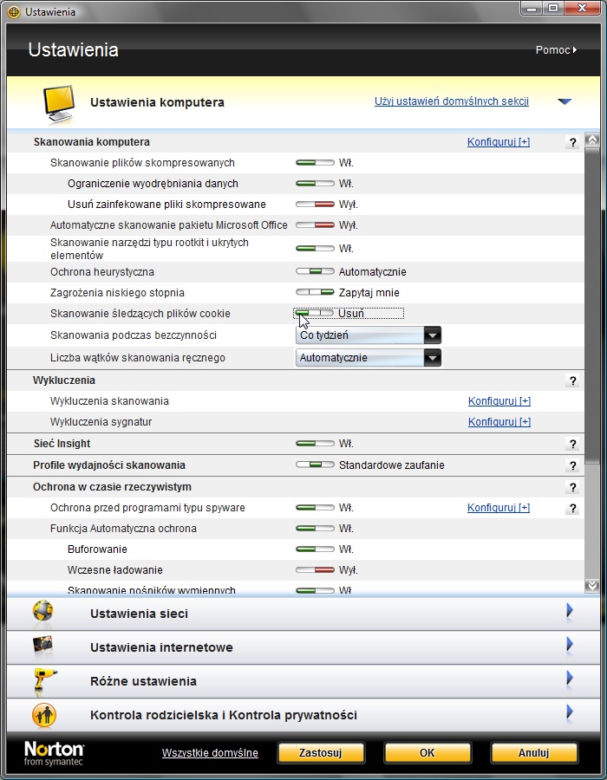Click the Norton from symantec logo
607x780 pixels.
click(54, 753)
